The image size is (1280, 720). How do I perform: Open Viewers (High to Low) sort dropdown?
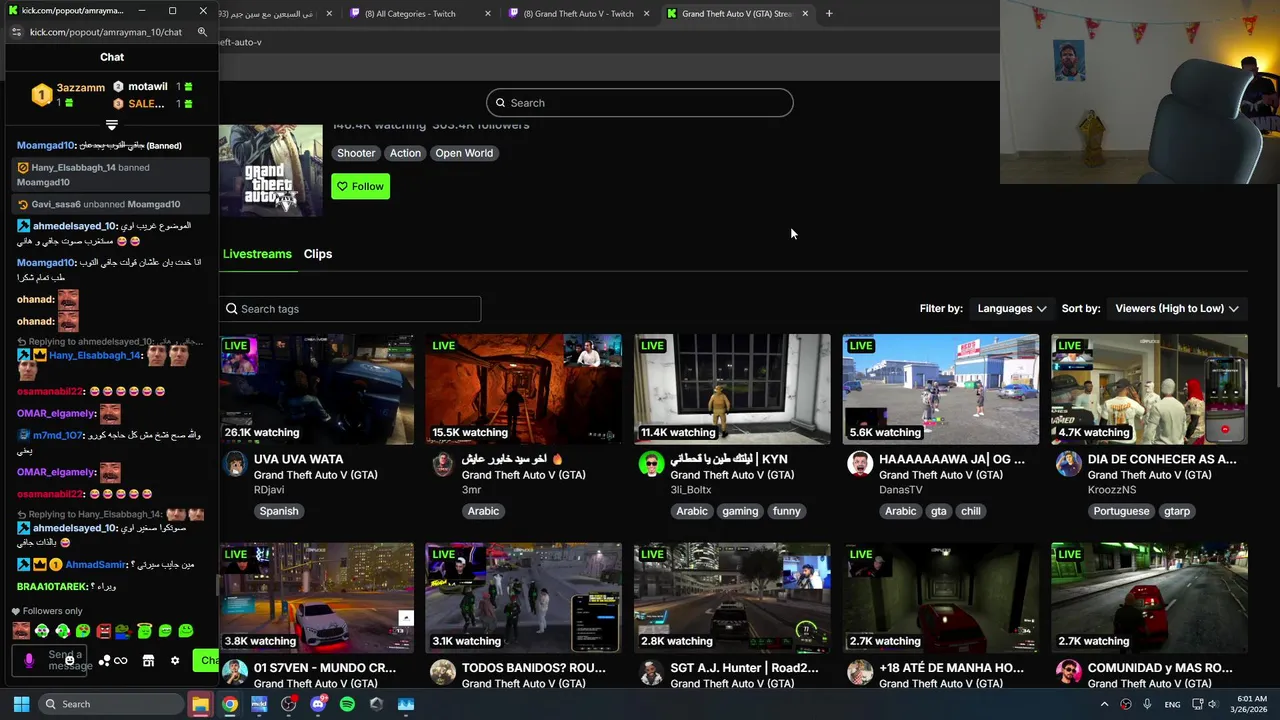(1177, 309)
